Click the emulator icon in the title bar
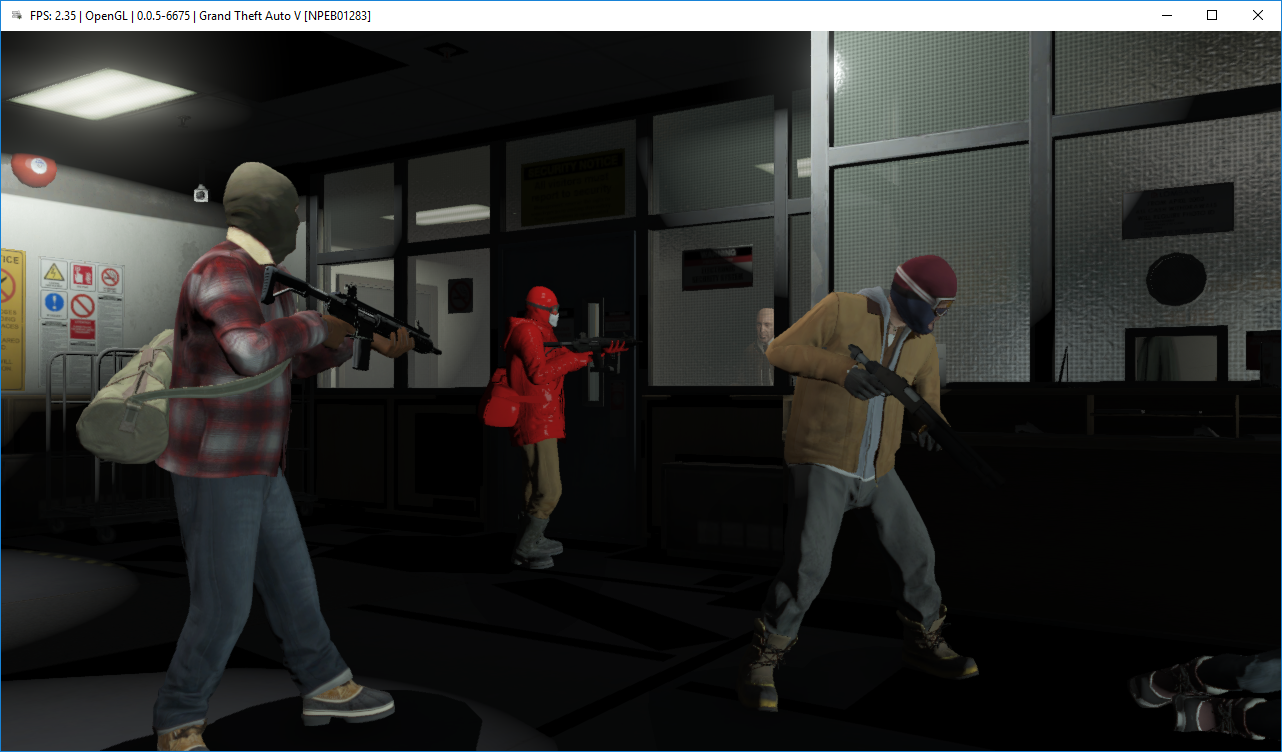The height and width of the screenshot is (752, 1282). pos(16,16)
